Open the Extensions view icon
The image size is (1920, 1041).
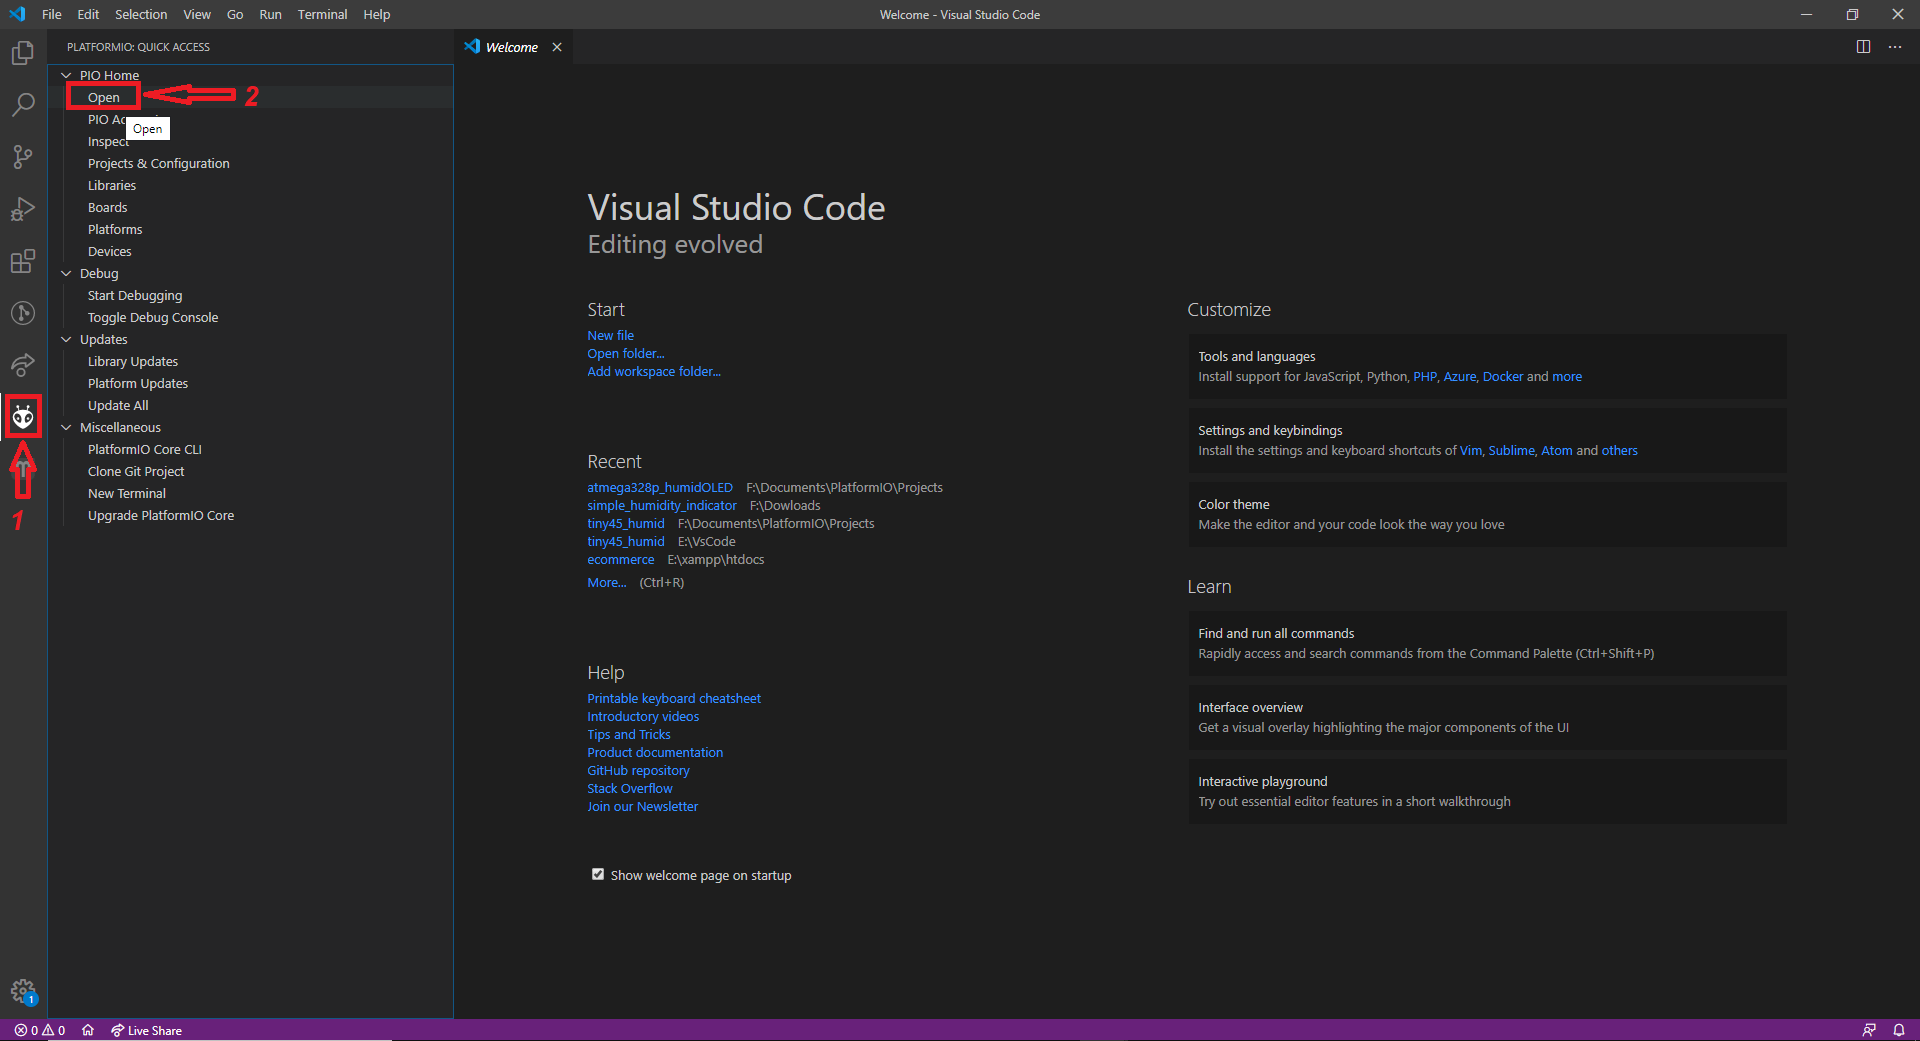pos(23,262)
